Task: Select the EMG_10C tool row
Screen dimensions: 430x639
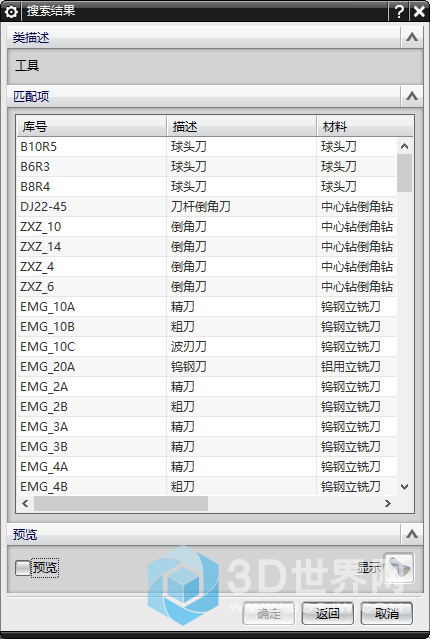Action: (207, 346)
